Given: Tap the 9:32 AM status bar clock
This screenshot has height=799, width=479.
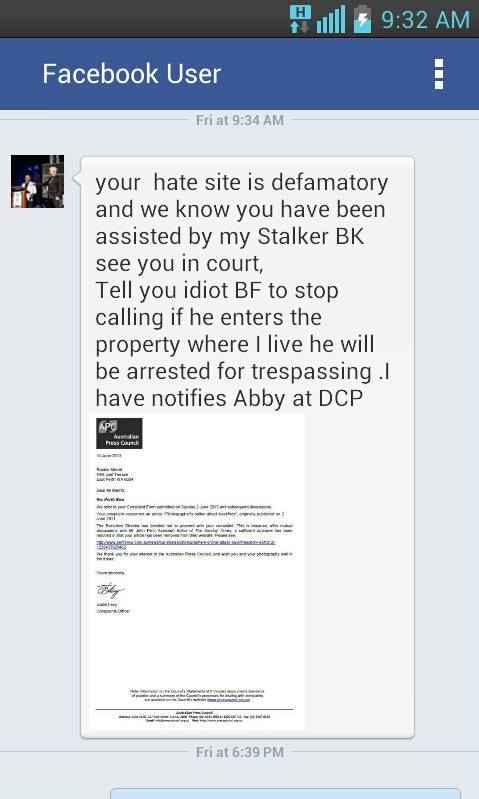Looking at the screenshot, I should point(425,20).
